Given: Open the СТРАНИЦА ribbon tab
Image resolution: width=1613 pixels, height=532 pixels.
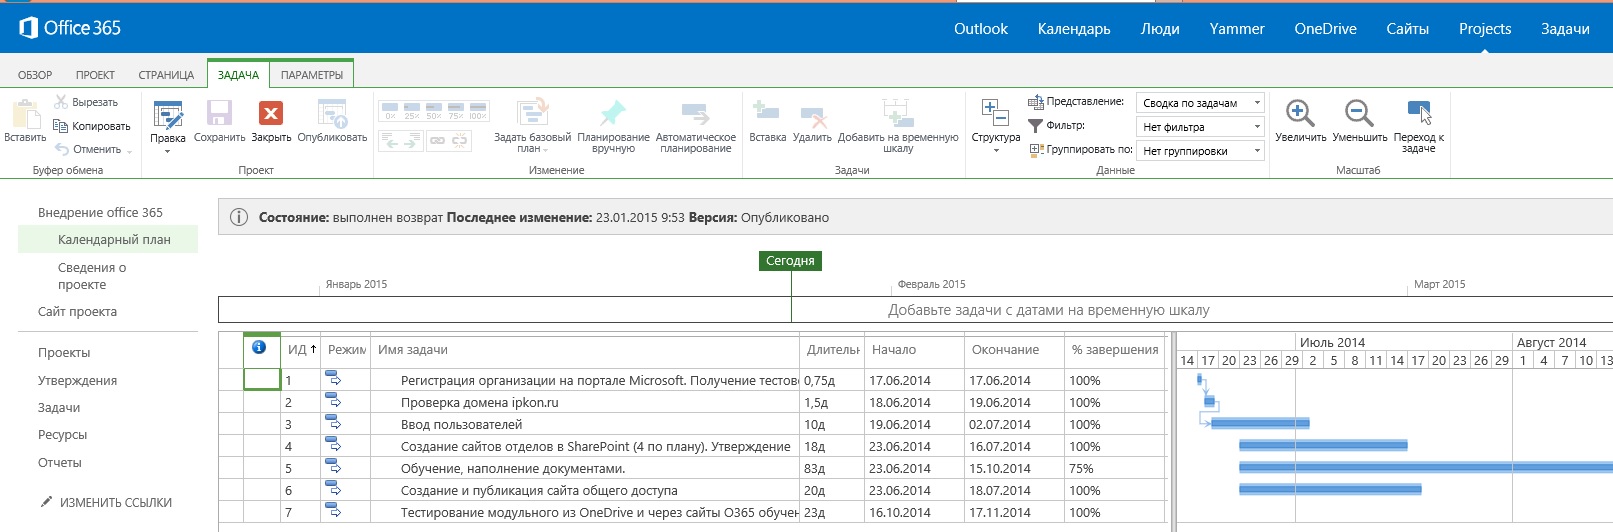Looking at the screenshot, I should point(166,75).
